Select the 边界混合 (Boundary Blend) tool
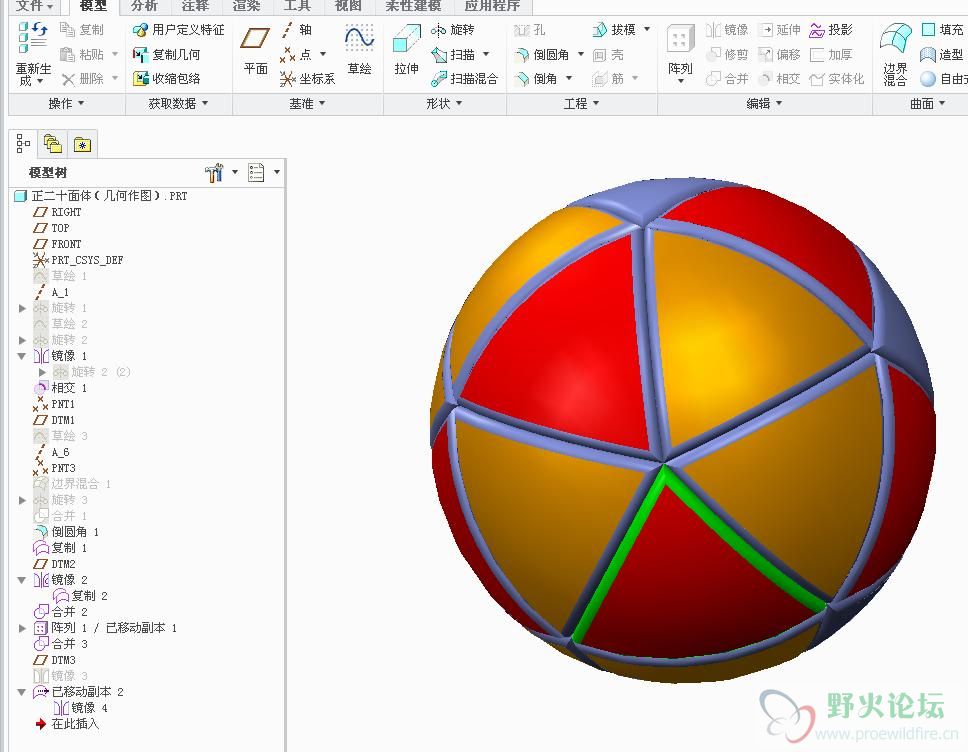Image resolution: width=968 pixels, height=752 pixels. coord(895,54)
